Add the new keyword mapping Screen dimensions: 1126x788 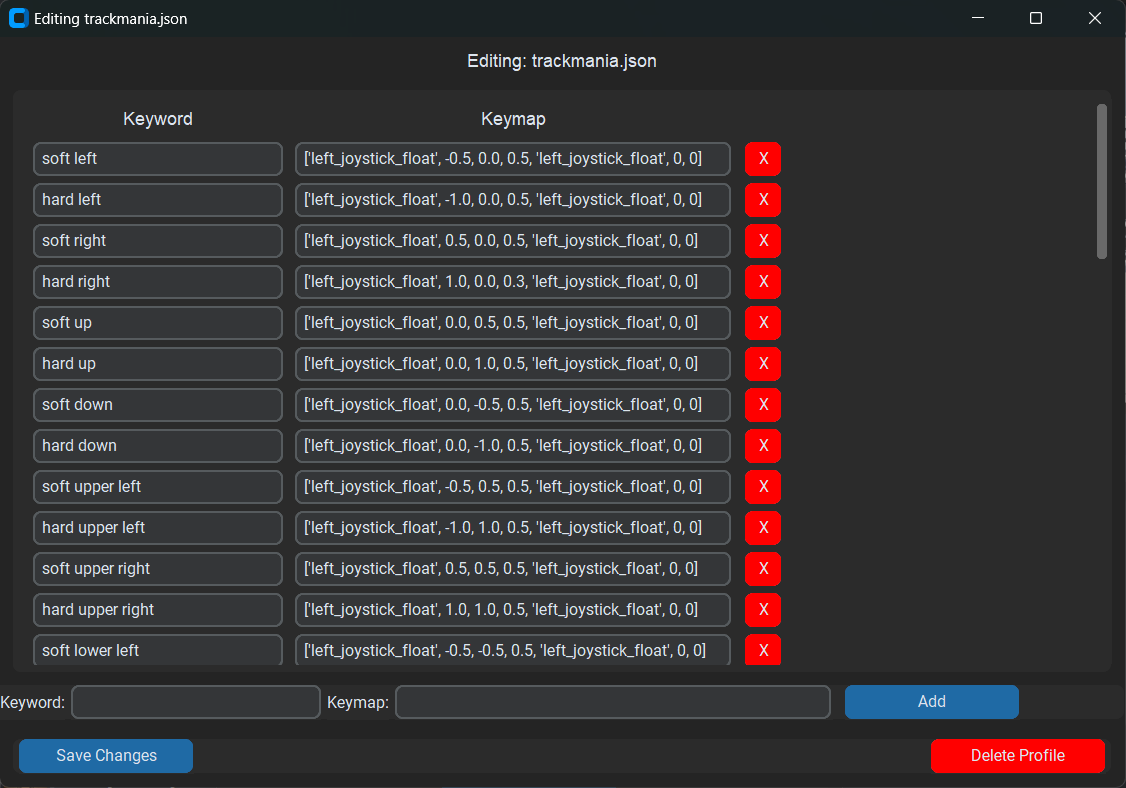pos(931,702)
